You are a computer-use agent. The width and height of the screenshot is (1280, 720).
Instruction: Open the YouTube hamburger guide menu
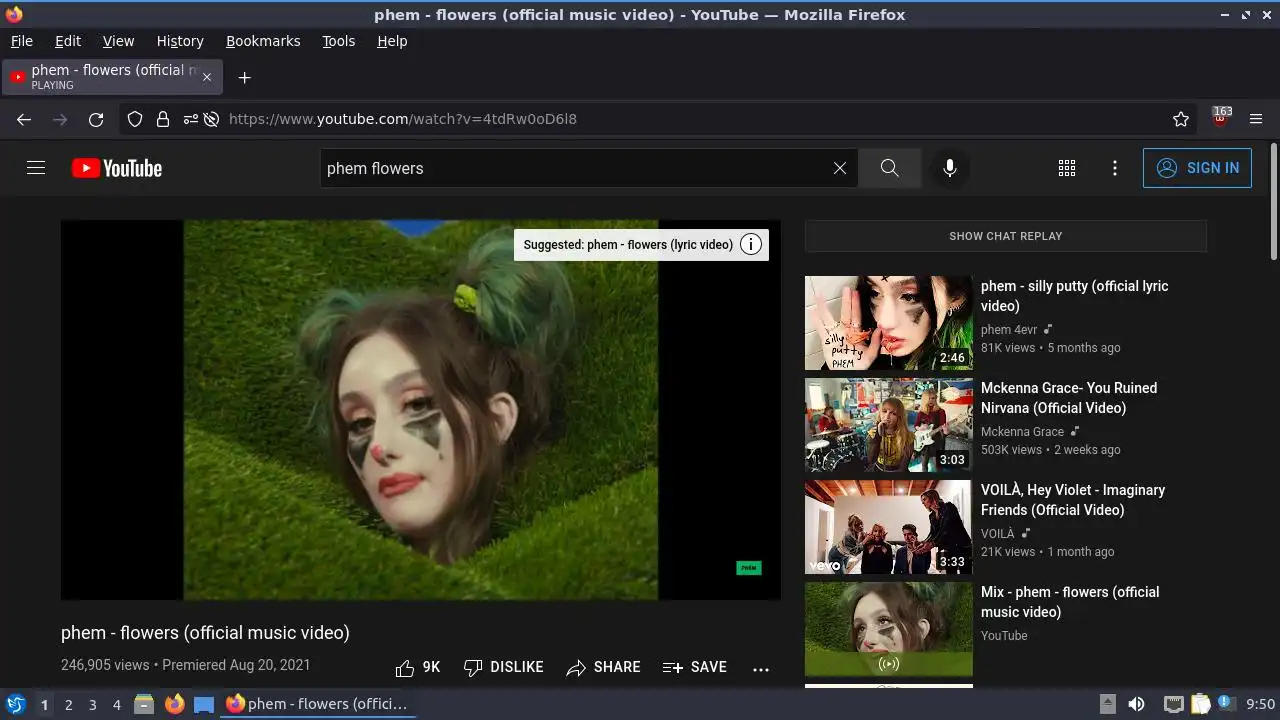(36, 168)
